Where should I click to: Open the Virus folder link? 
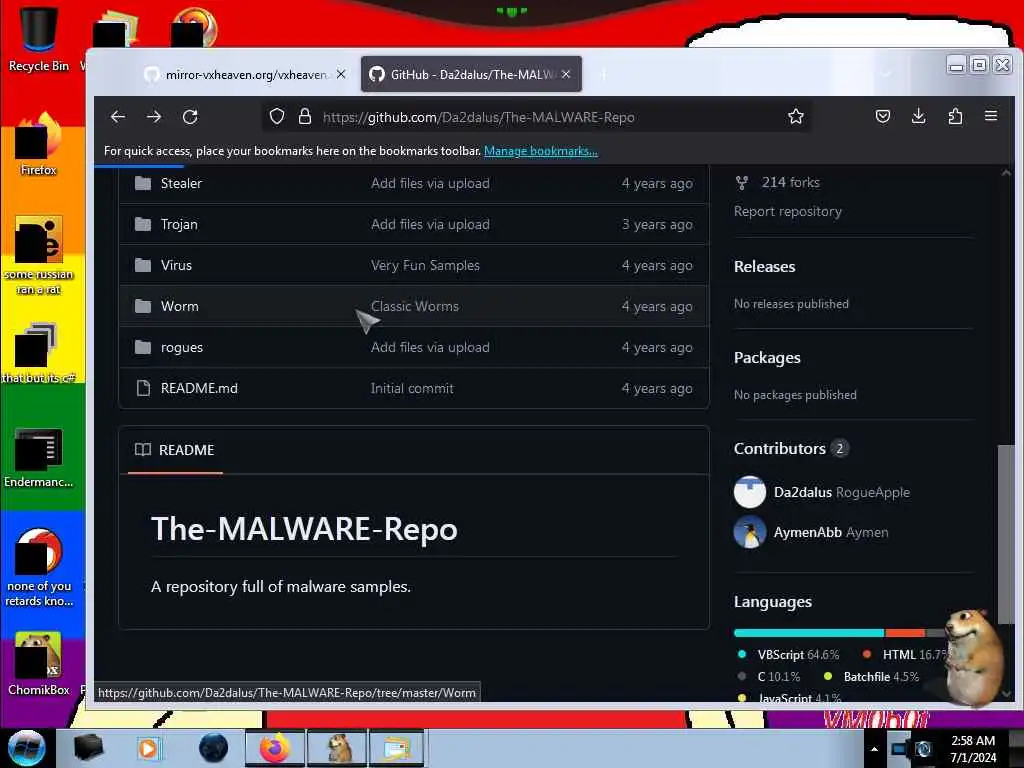click(x=176, y=265)
